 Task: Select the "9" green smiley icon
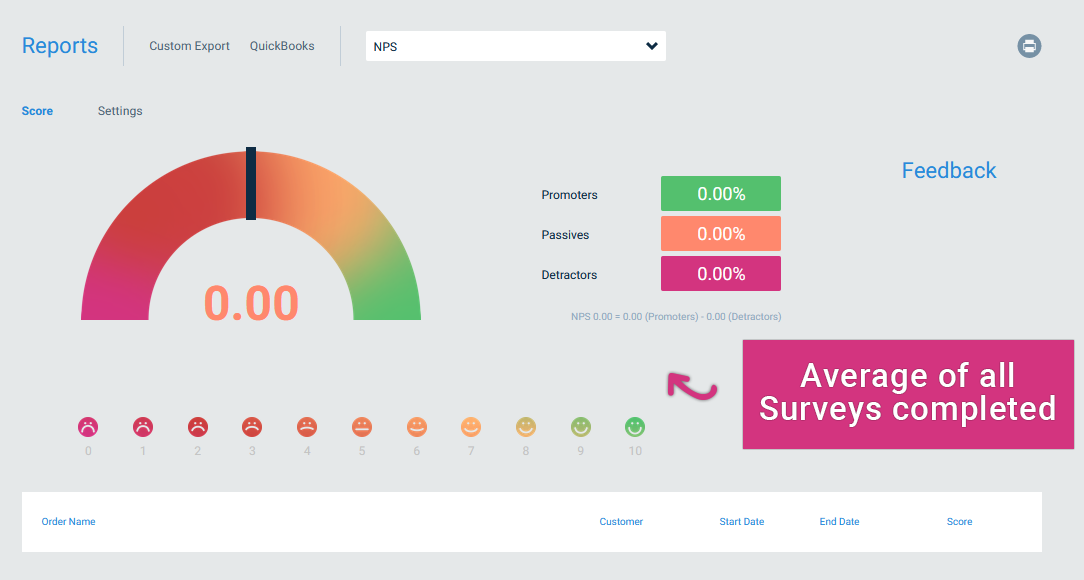580,426
